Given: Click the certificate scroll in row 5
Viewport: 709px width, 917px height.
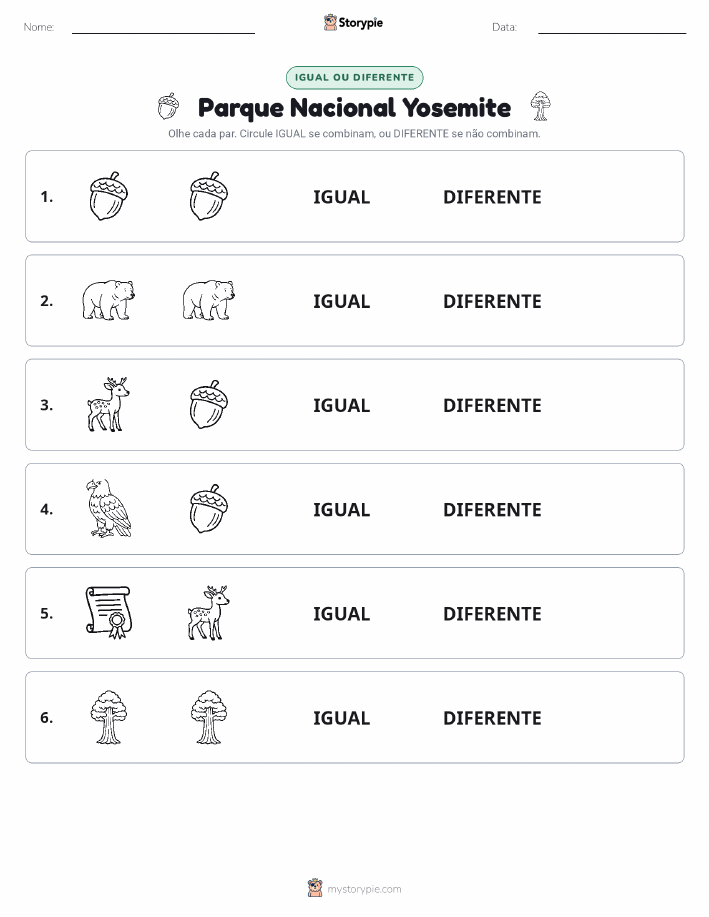Looking at the screenshot, I should coord(108,612).
